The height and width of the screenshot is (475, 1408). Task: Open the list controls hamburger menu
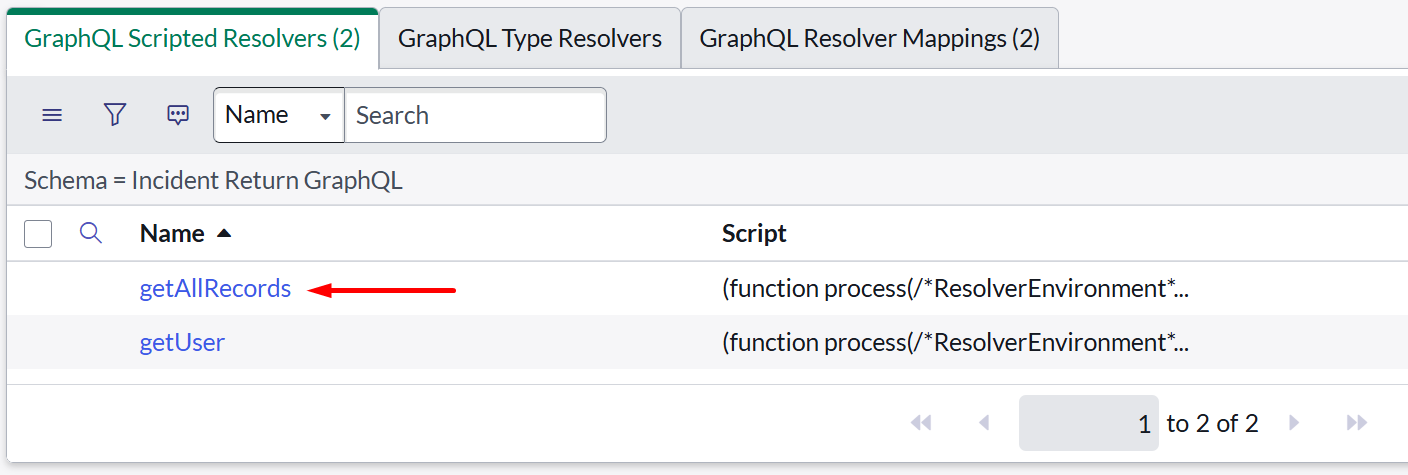[x=52, y=115]
